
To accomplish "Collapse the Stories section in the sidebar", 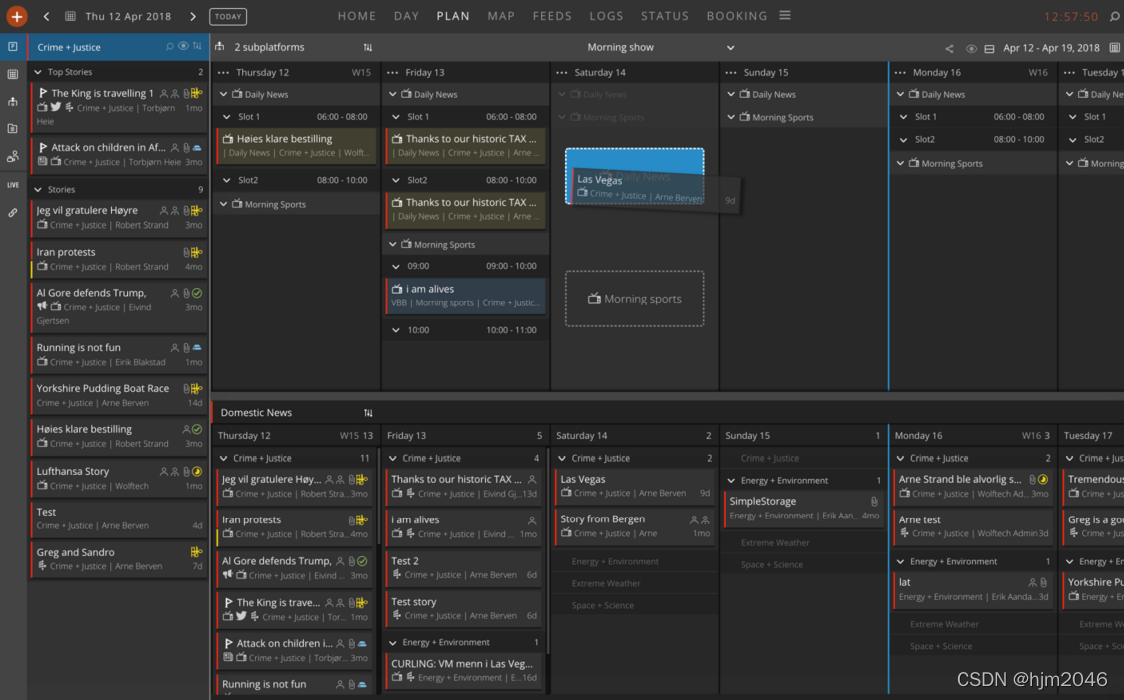I will pos(38,189).
